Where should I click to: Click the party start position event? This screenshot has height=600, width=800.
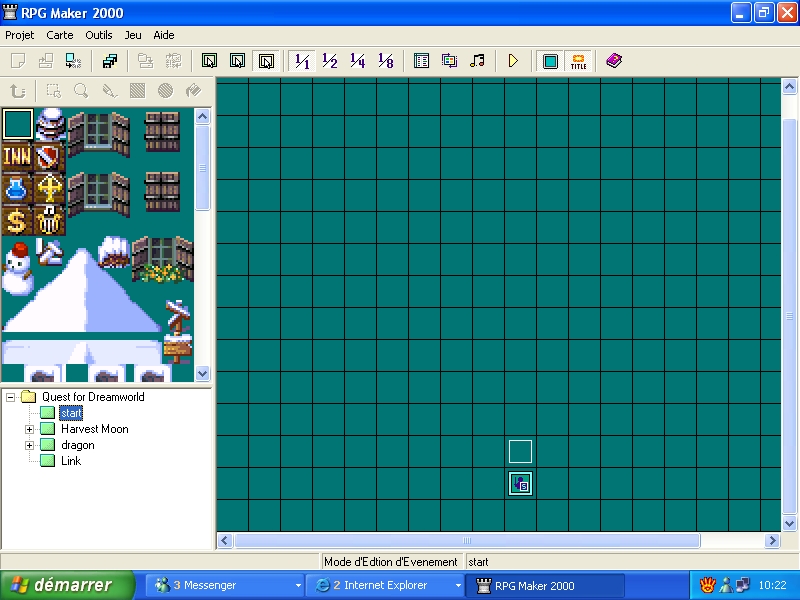pos(520,484)
